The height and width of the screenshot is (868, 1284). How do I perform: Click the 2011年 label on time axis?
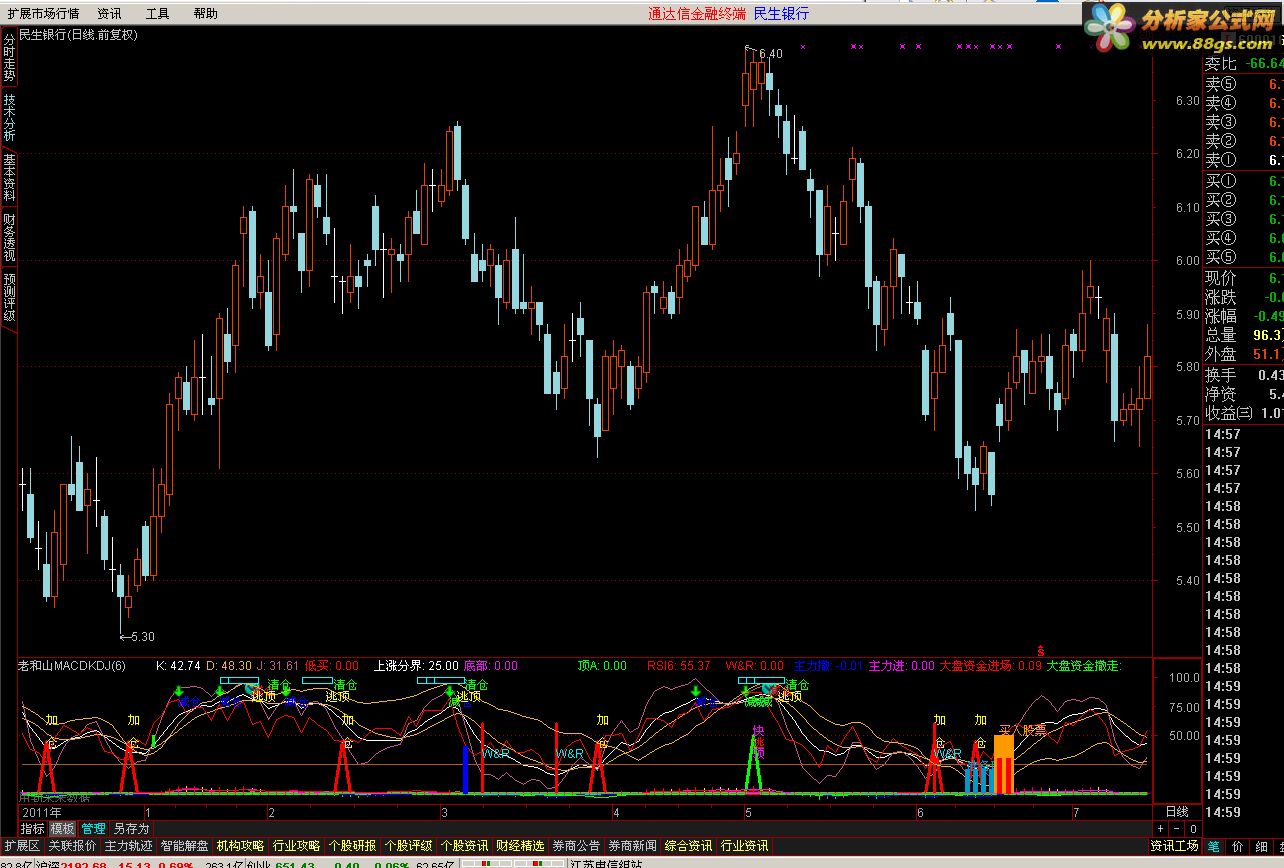point(41,811)
